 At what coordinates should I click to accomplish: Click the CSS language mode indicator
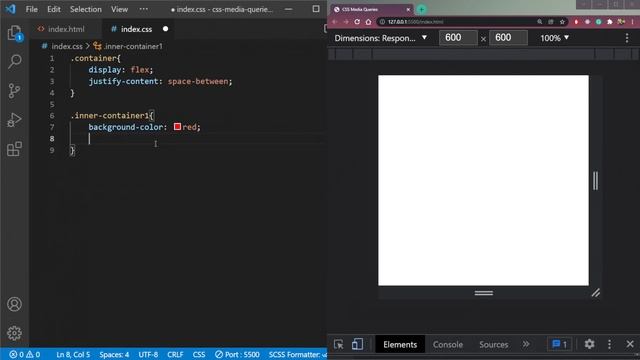coord(199,354)
